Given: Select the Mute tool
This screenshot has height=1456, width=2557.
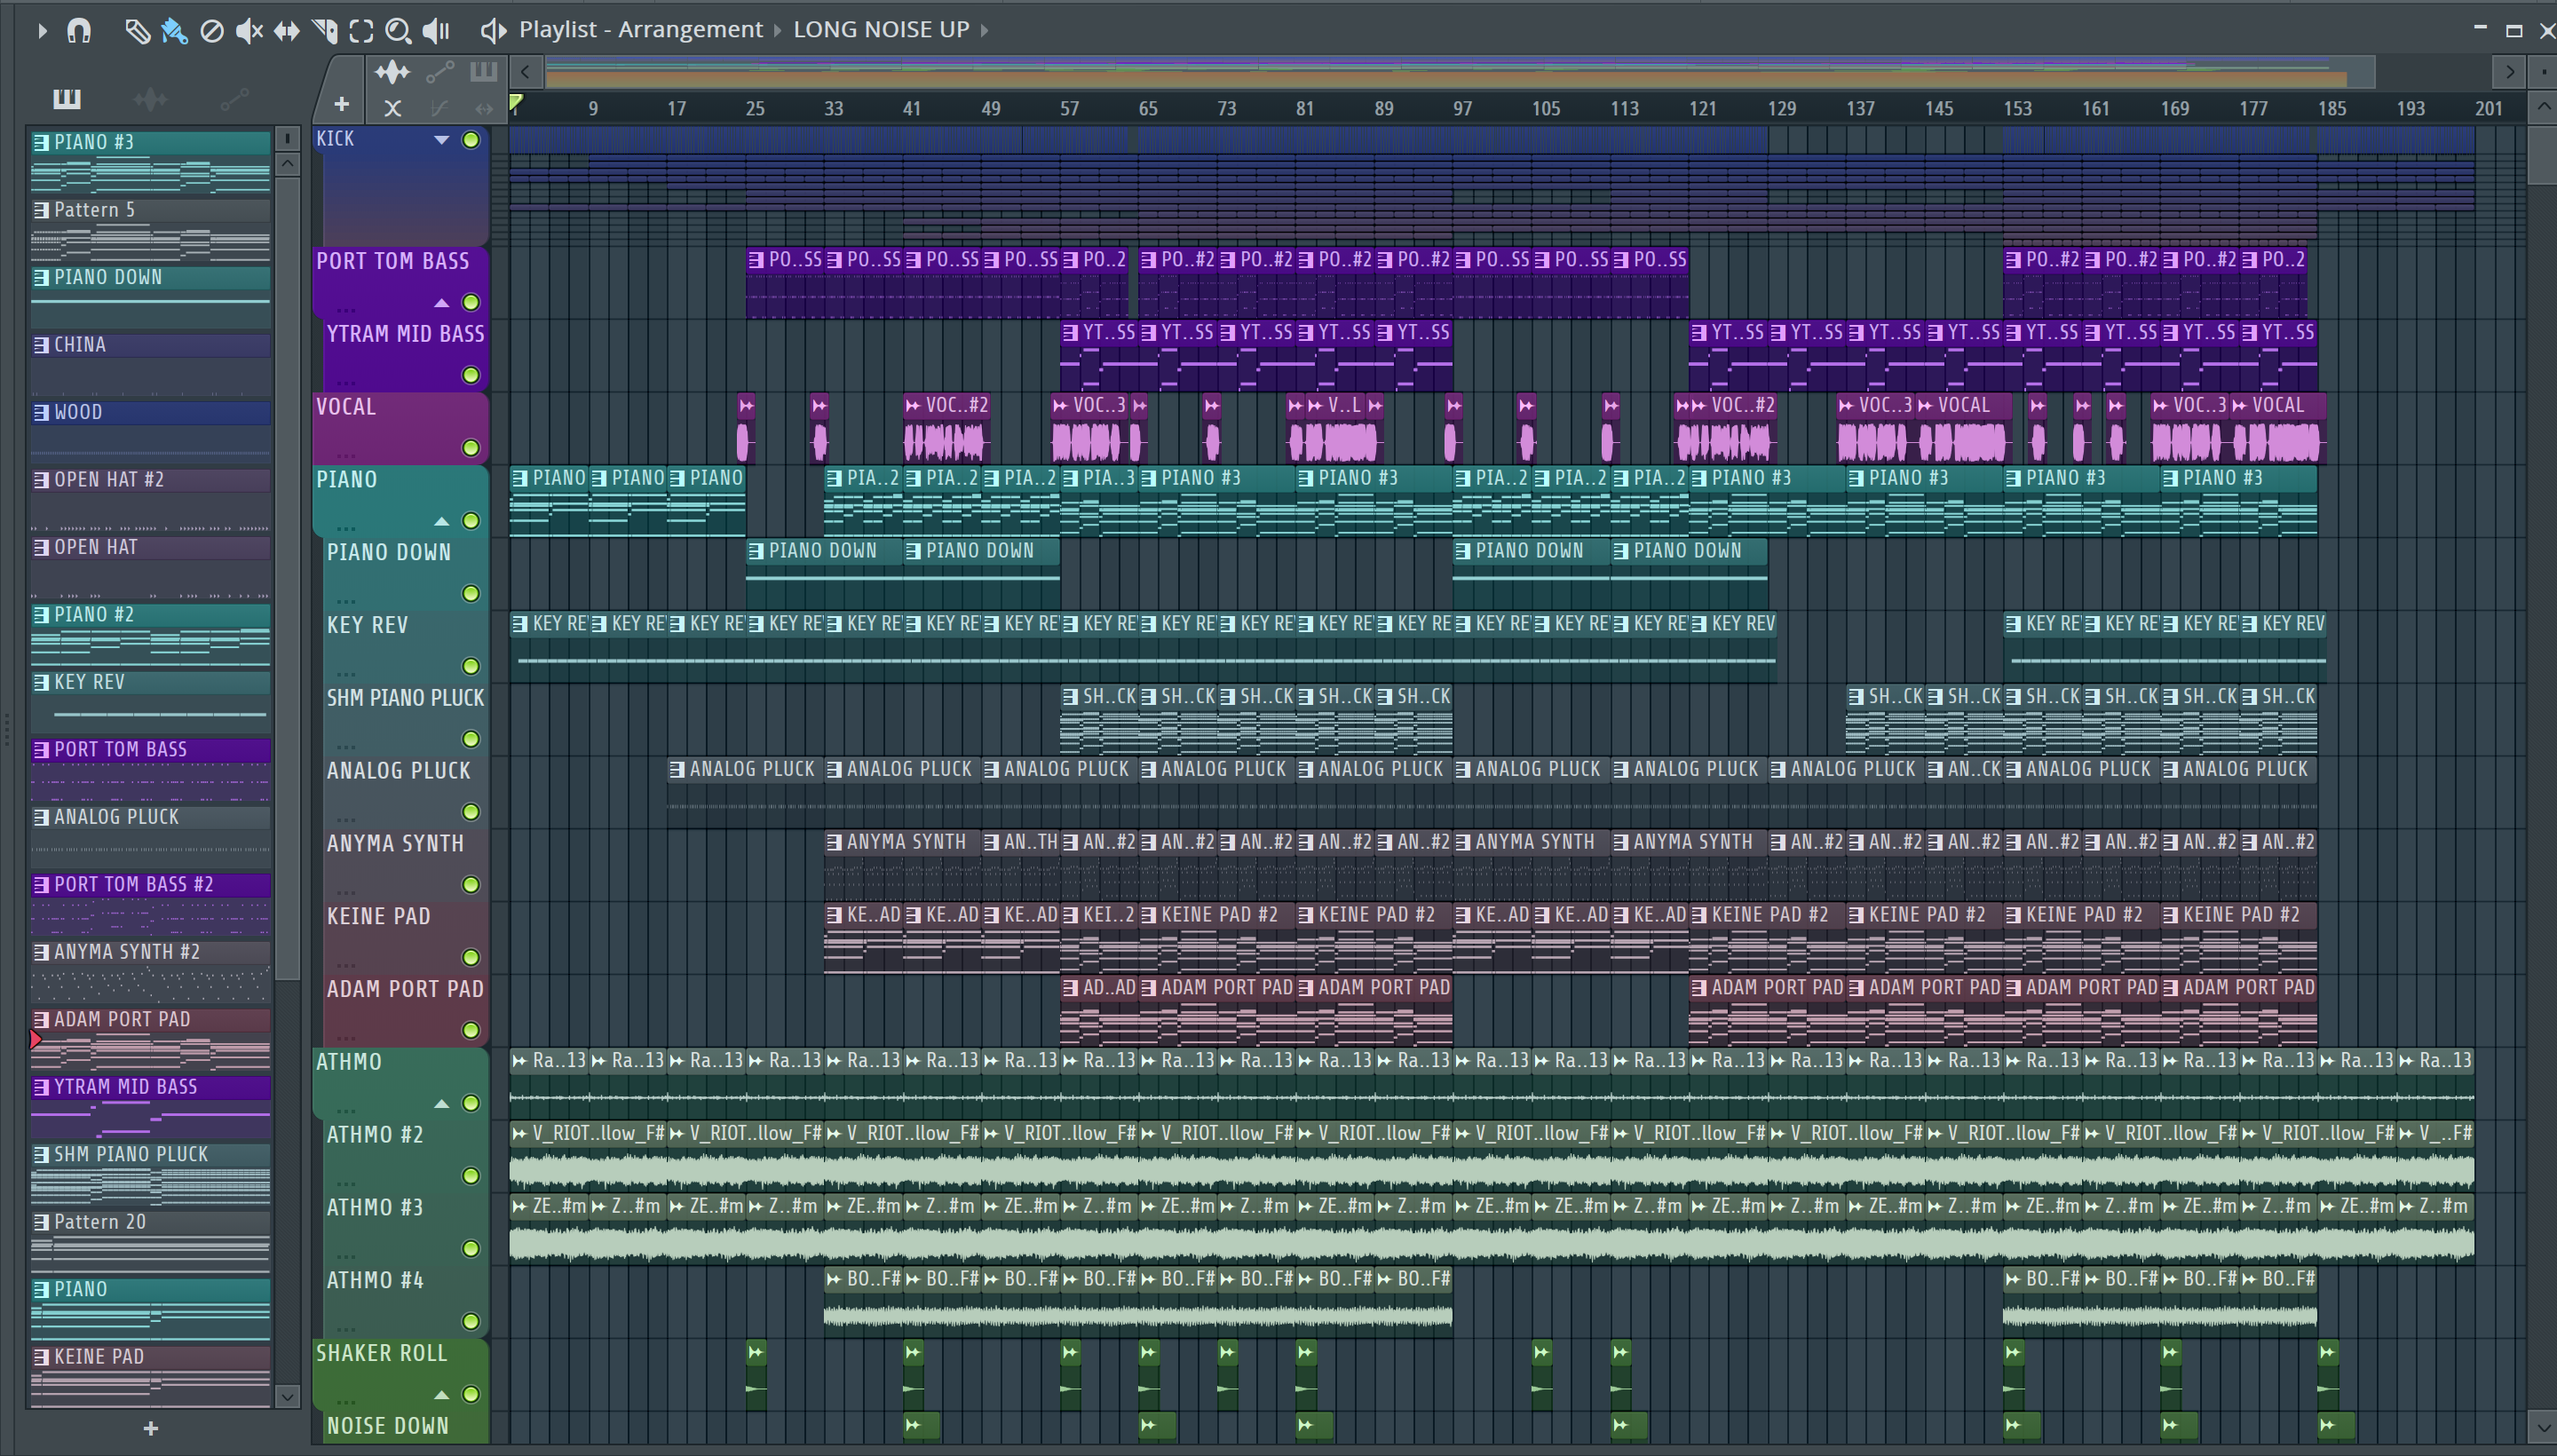Looking at the screenshot, I should pos(249,31).
